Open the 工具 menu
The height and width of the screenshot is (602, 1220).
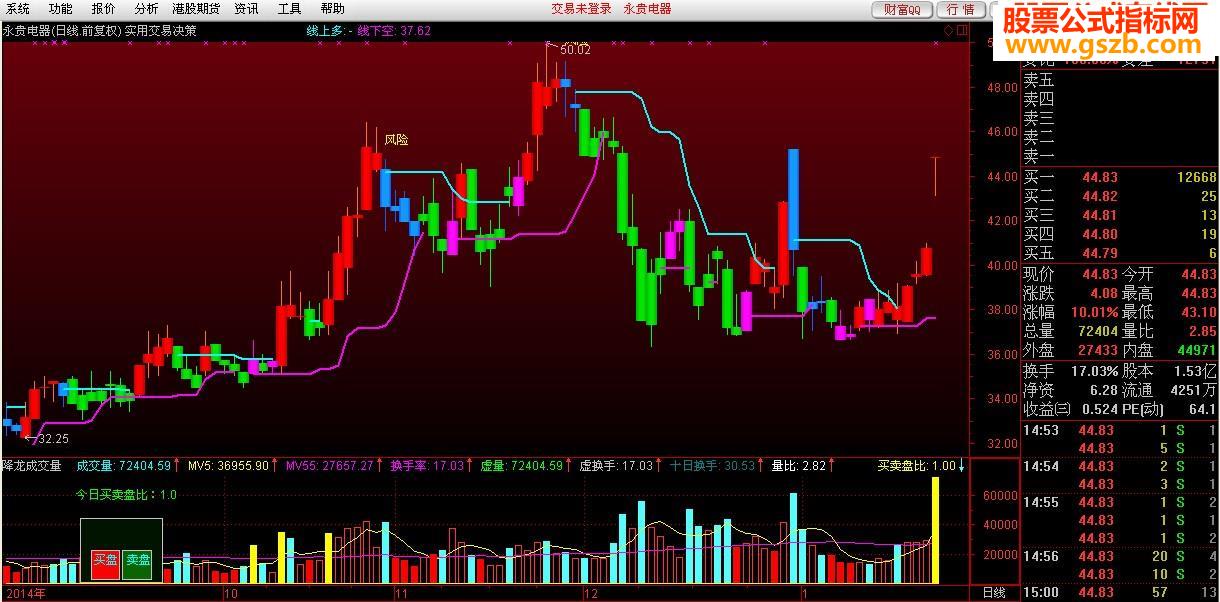click(x=289, y=8)
